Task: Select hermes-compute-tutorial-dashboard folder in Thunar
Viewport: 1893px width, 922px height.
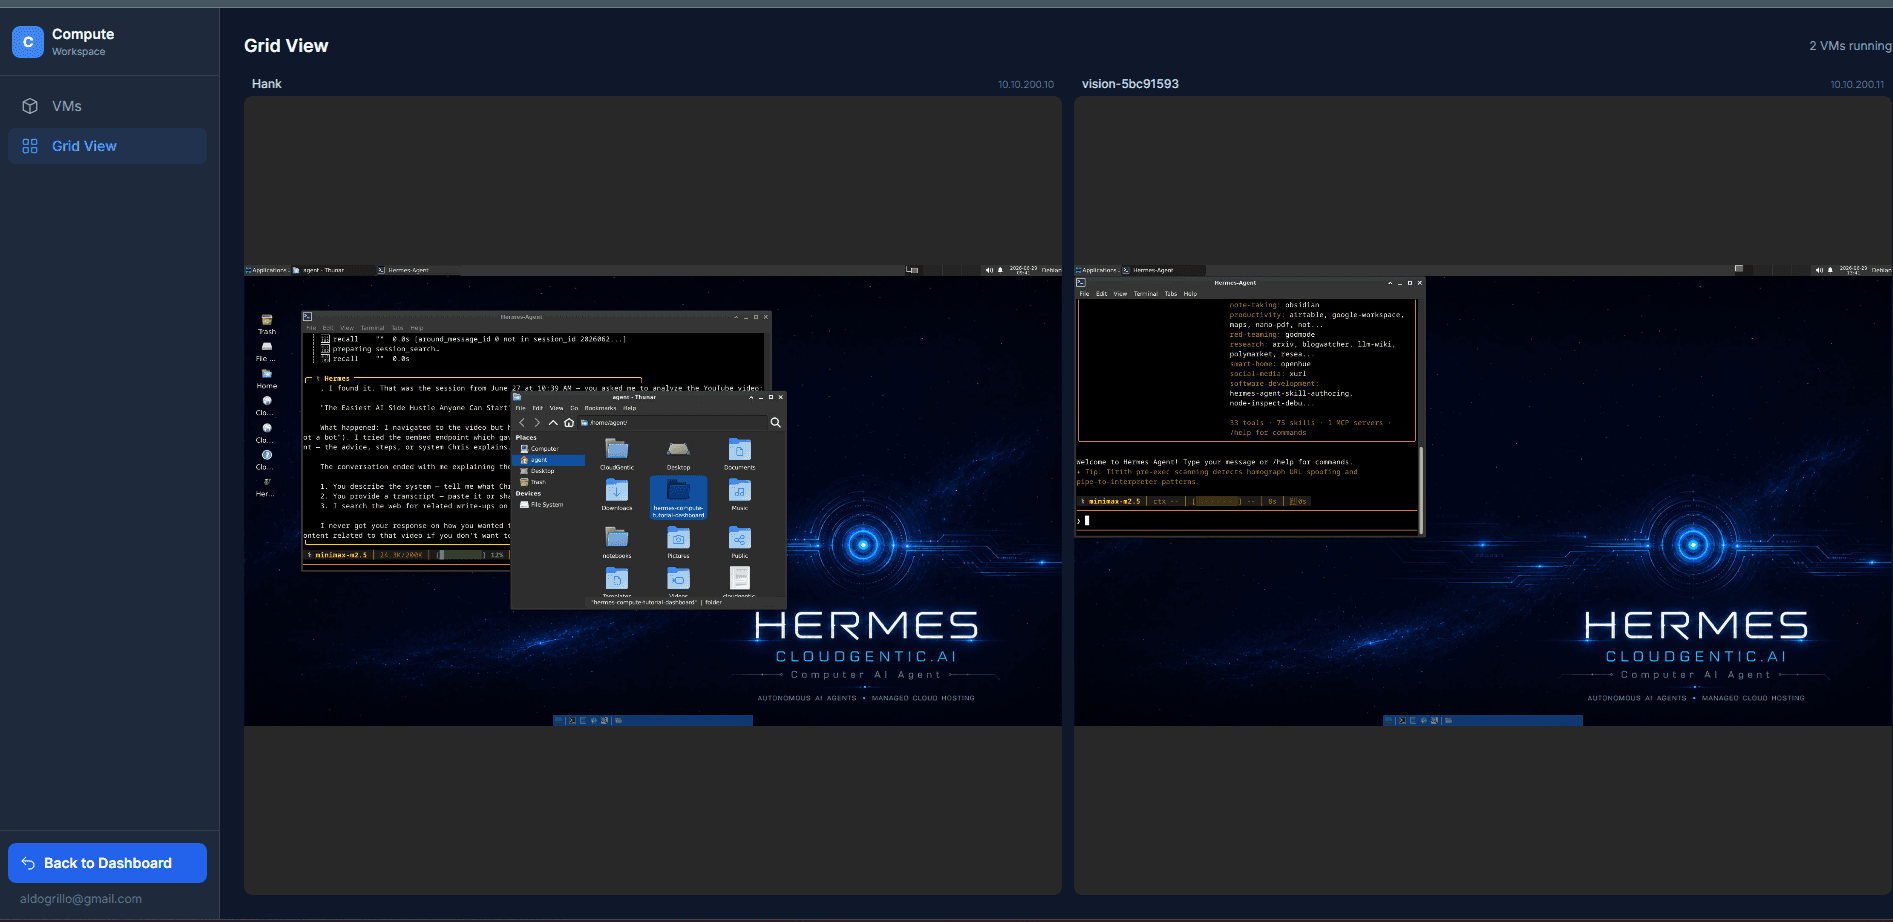Action: click(x=678, y=497)
